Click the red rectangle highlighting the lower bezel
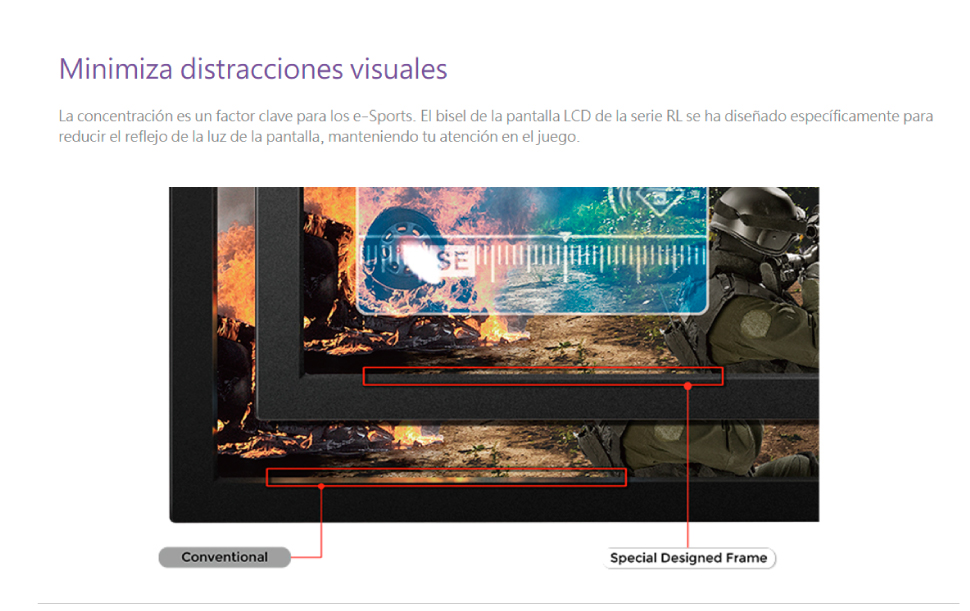This screenshot has height=611, width=970. tap(445, 477)
